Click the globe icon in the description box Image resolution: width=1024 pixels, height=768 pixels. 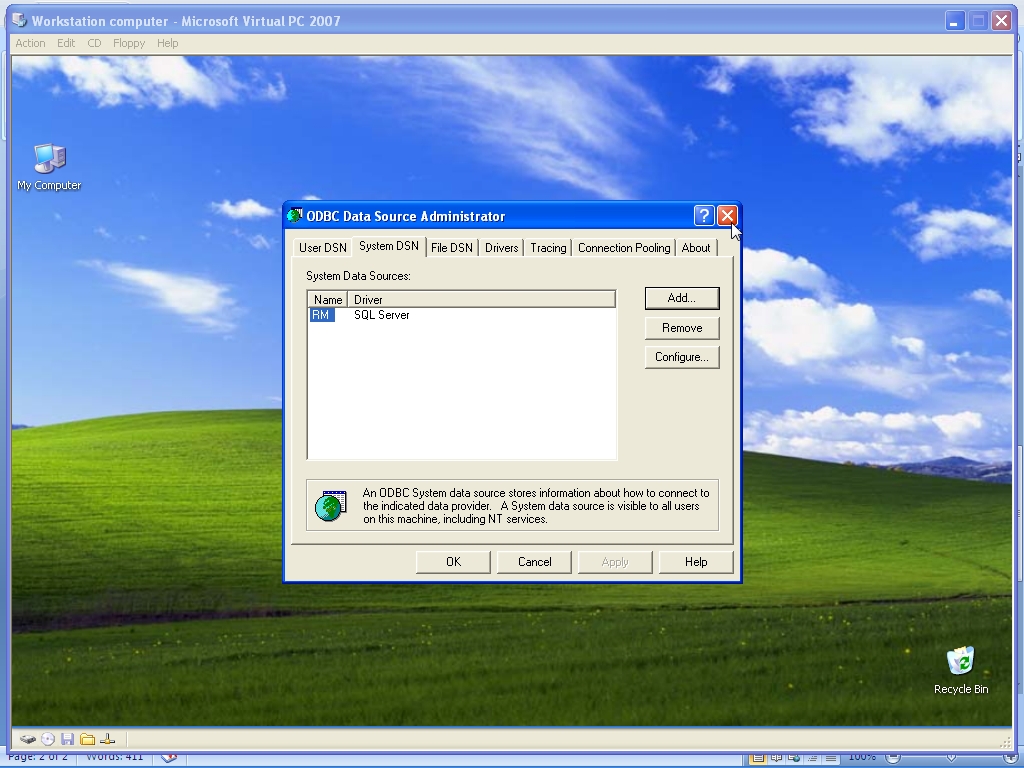330,506
